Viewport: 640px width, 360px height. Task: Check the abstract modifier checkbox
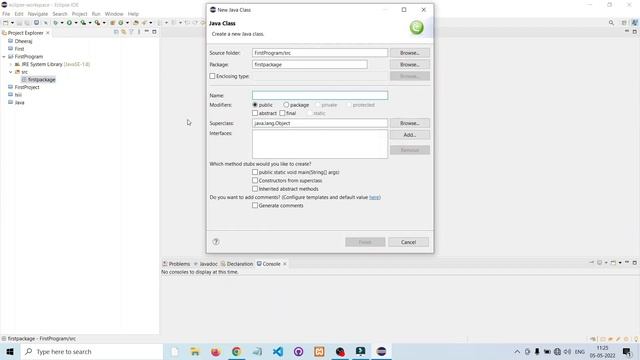pyautogui.click(x=255, y=113)
